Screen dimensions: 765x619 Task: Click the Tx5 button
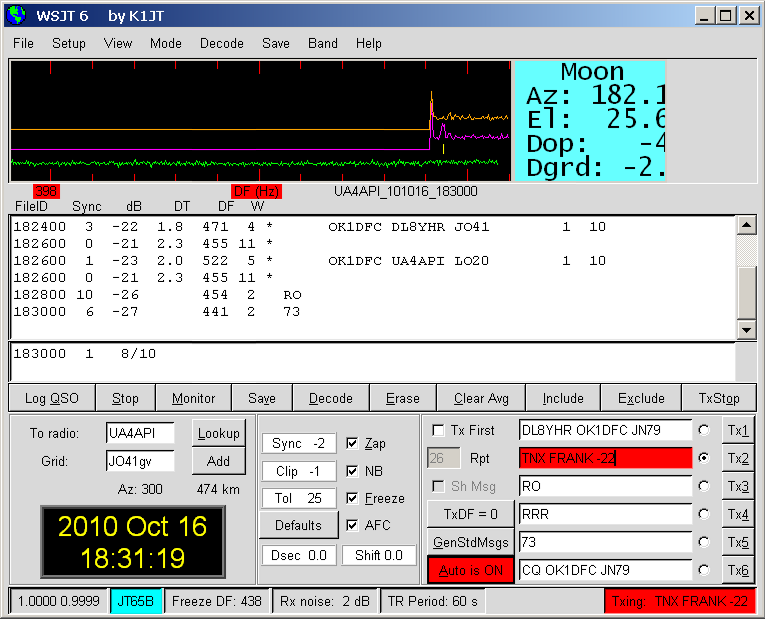[x=738, y=542]
